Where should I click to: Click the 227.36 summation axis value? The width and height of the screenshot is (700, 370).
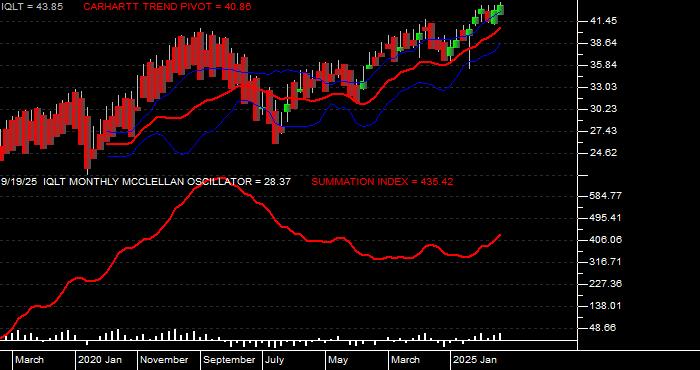[x=606, y=284]
